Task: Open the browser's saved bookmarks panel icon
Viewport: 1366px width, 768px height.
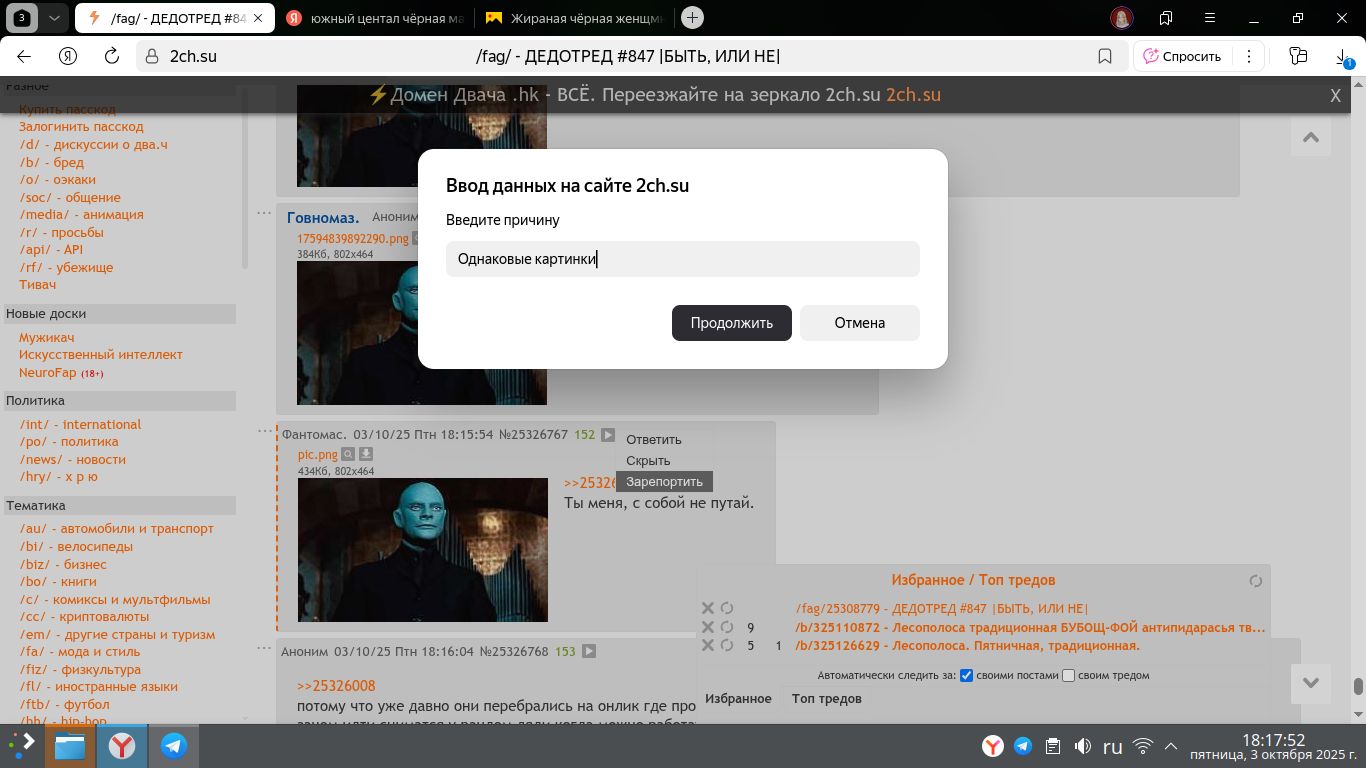Action: [1166, 18]
